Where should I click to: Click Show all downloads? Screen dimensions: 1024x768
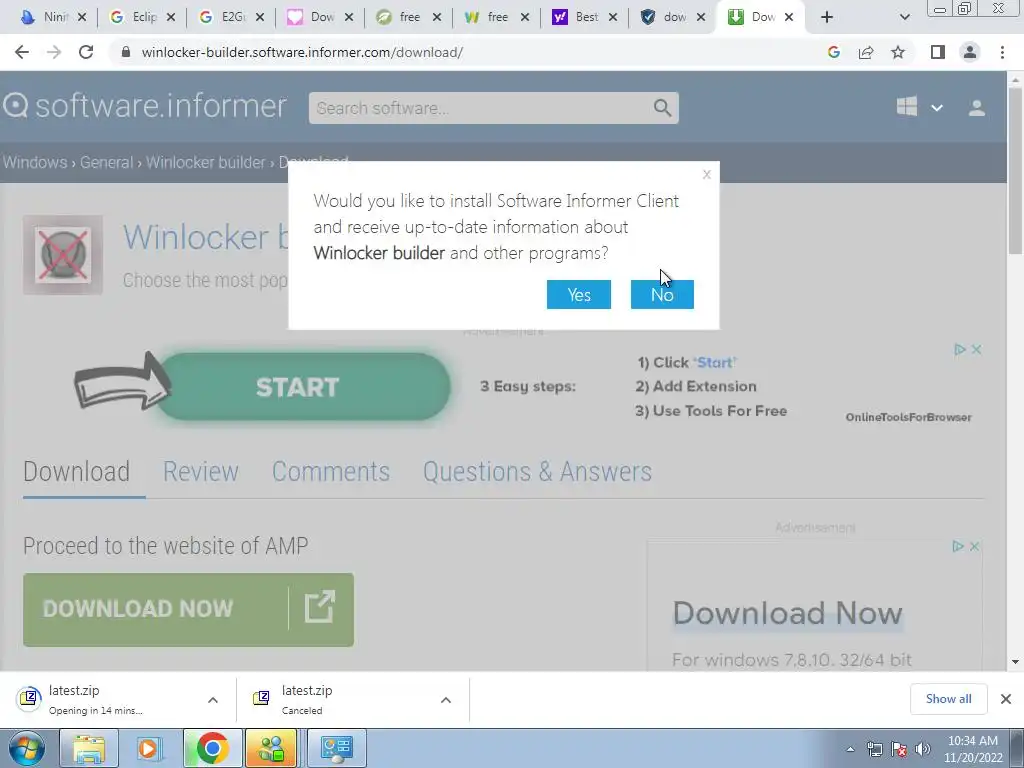pos(948,699)
